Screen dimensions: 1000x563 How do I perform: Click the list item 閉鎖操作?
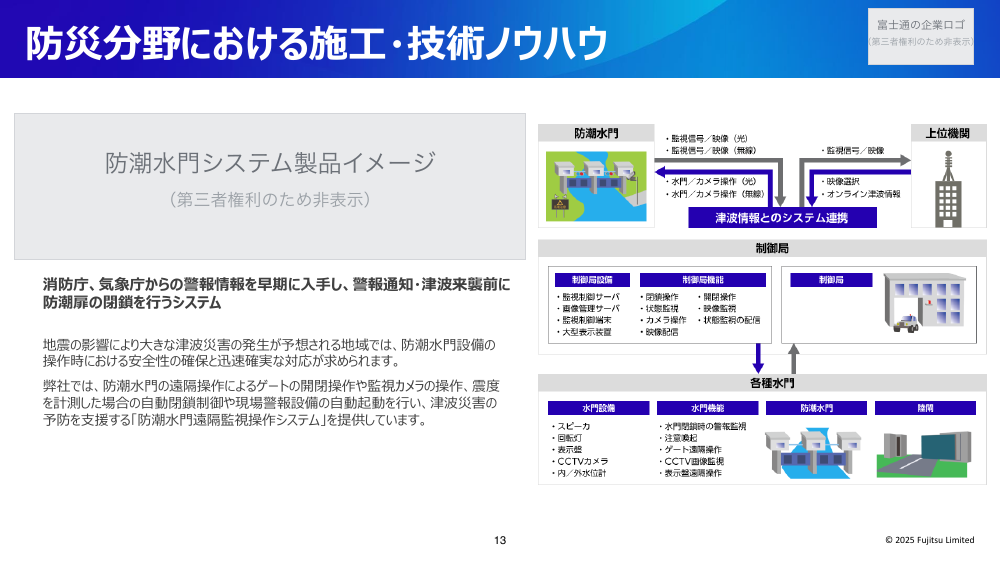coord(659,297)
